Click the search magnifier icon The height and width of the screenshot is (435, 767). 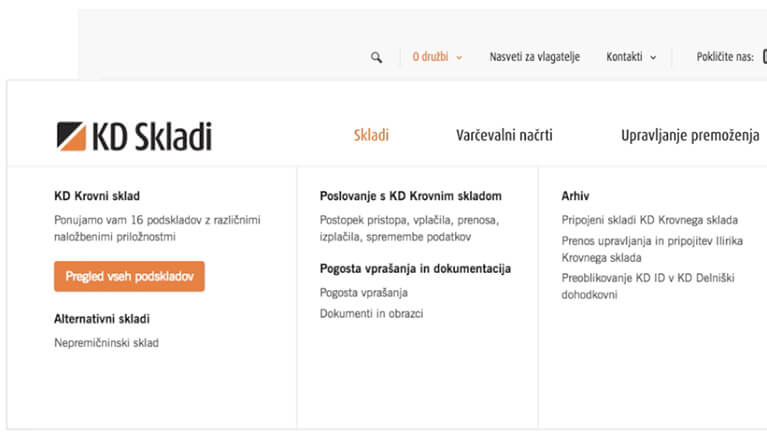377,58
